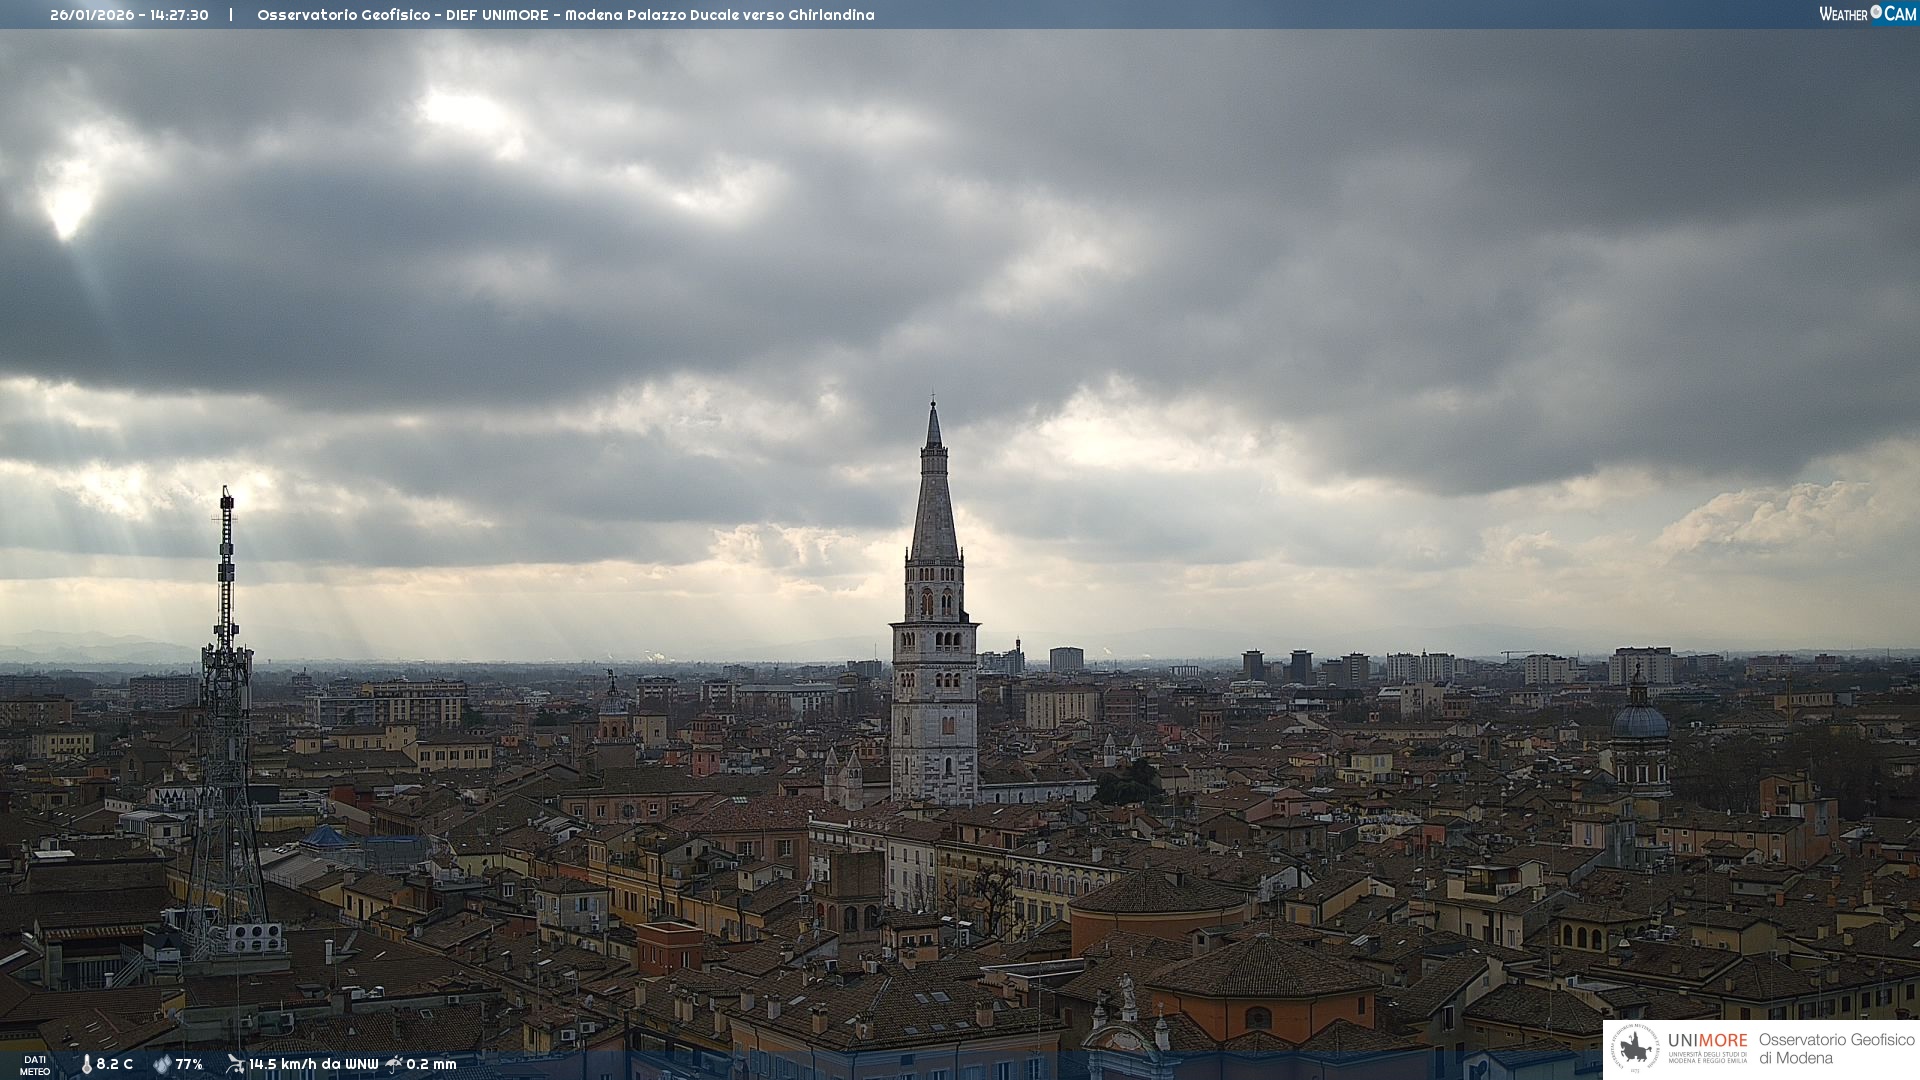The image size is (1920, 1080).
Task: Click the 14.5 km/h da WNW wind reading
Action: coord(314,1064)
